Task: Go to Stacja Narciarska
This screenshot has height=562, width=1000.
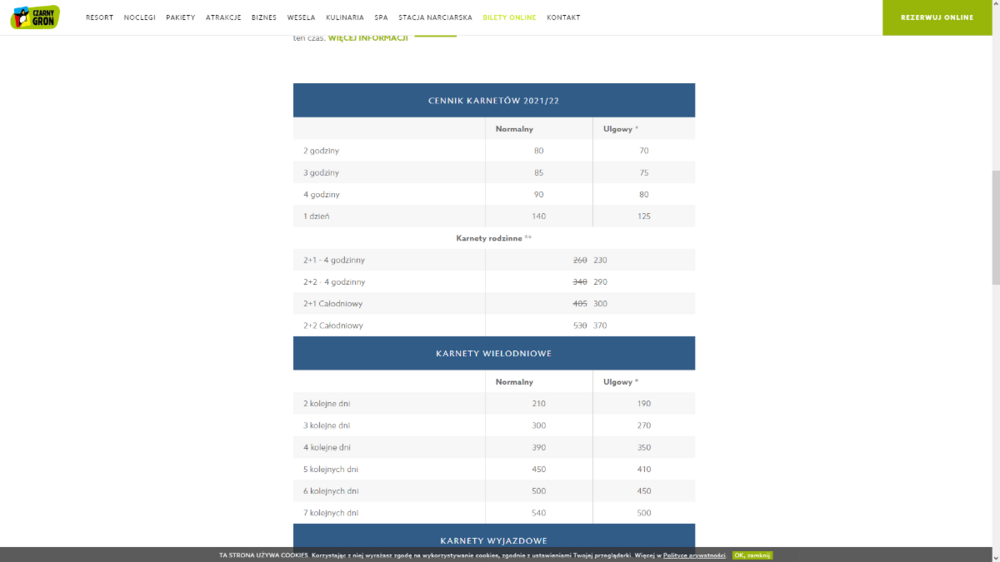Action: coord(435,18)
